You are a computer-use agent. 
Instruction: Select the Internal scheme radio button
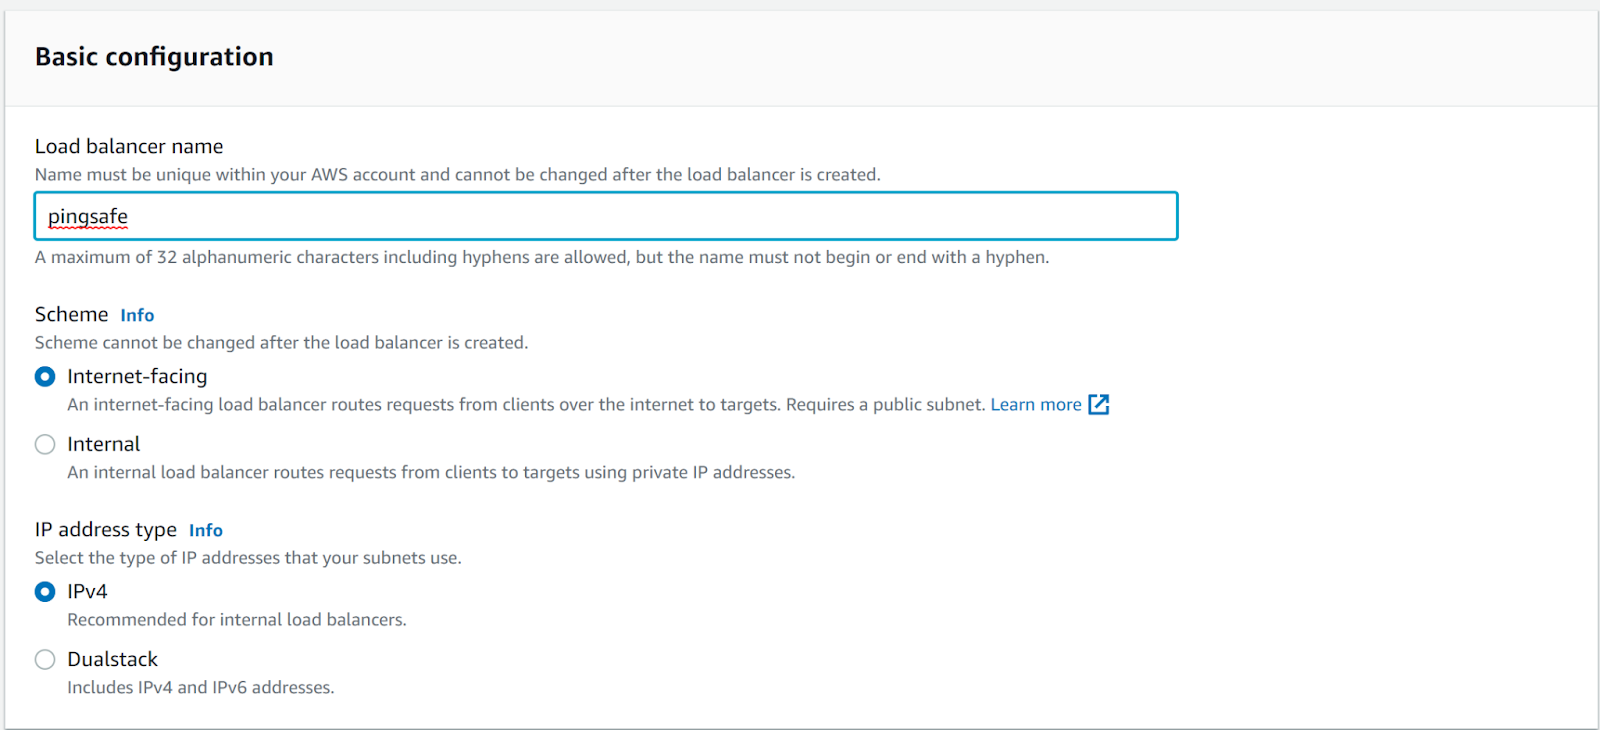(45, 445)
